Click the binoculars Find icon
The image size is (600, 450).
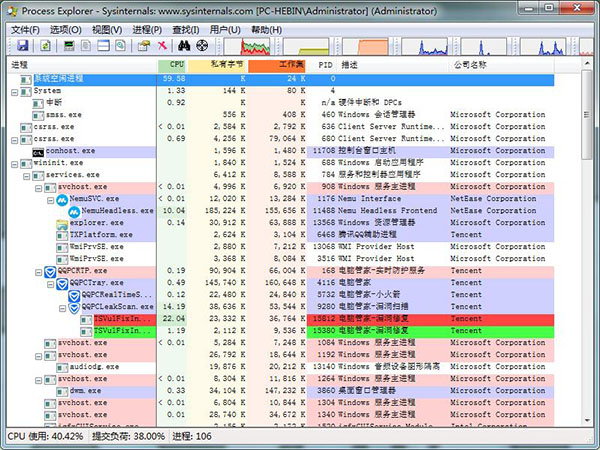184,46
